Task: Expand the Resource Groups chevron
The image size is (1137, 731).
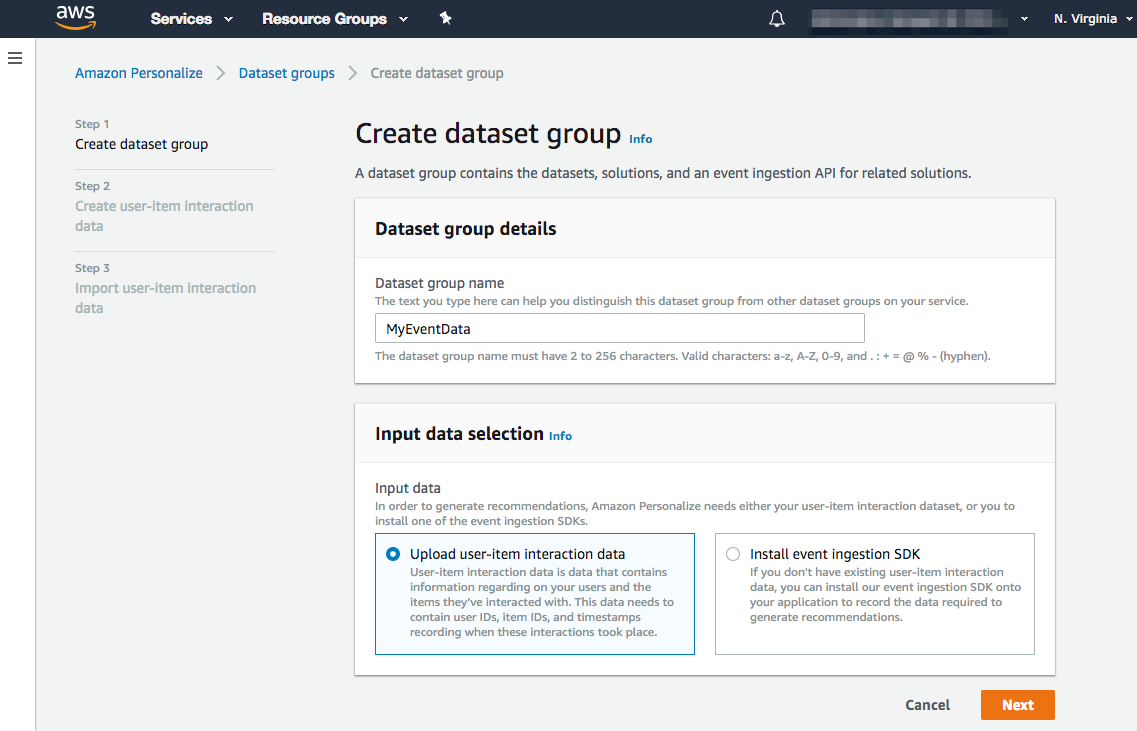Action: pyautogui.click(x=404, y=18)
